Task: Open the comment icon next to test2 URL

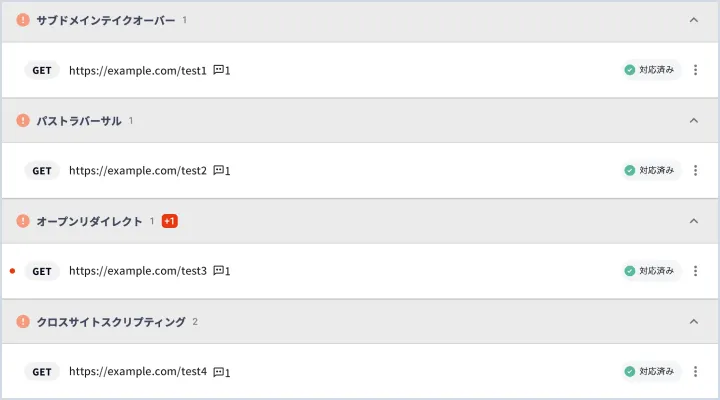Action: coord(219,170)
